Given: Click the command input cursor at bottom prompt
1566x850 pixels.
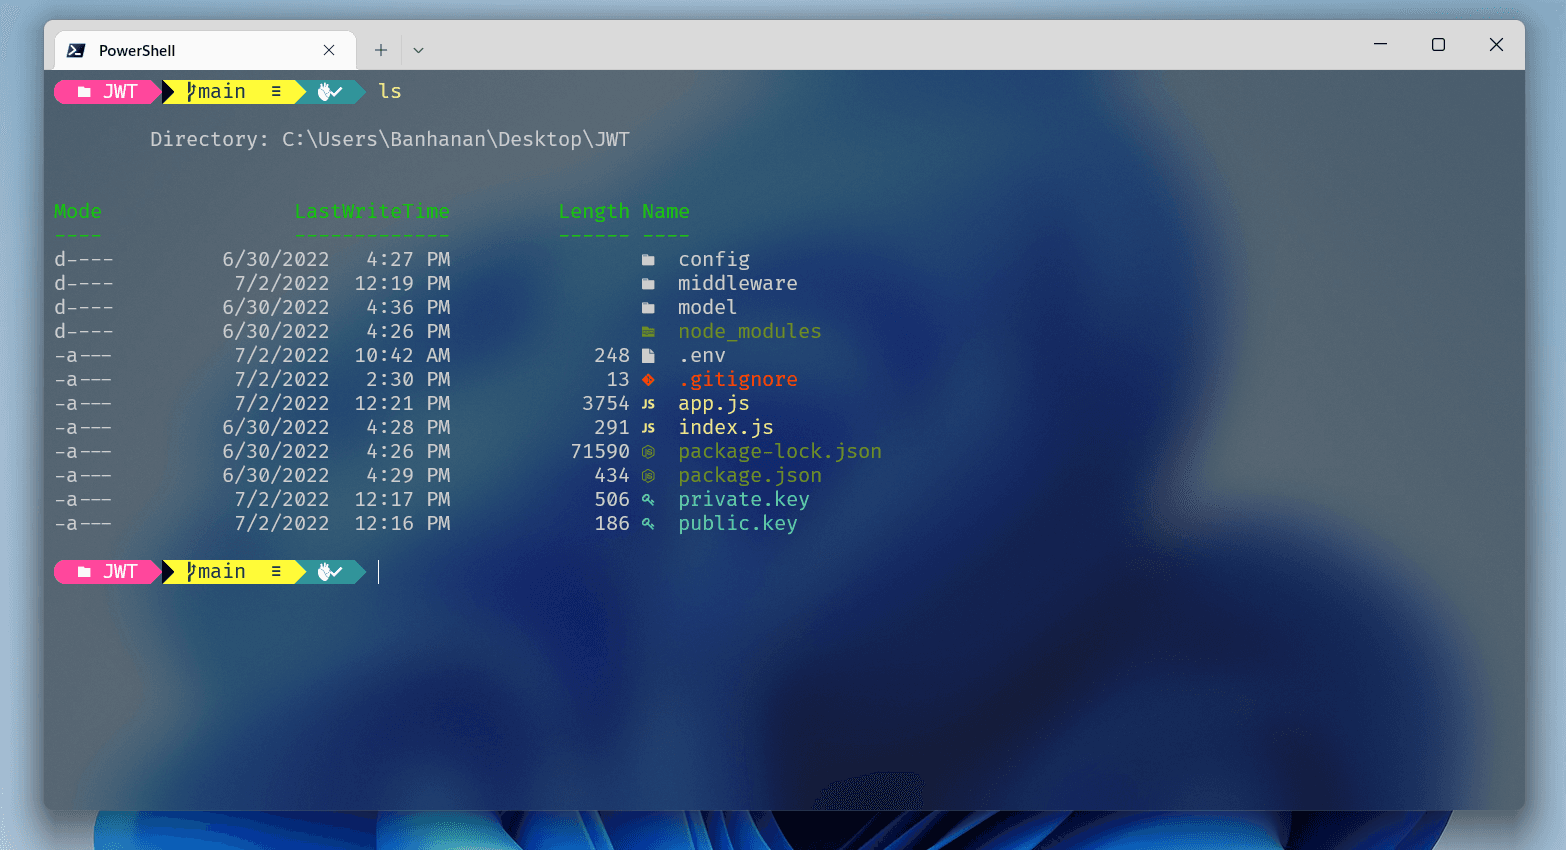Looking at the screenshot, I should pyautogui.click(x=380, y=572).
